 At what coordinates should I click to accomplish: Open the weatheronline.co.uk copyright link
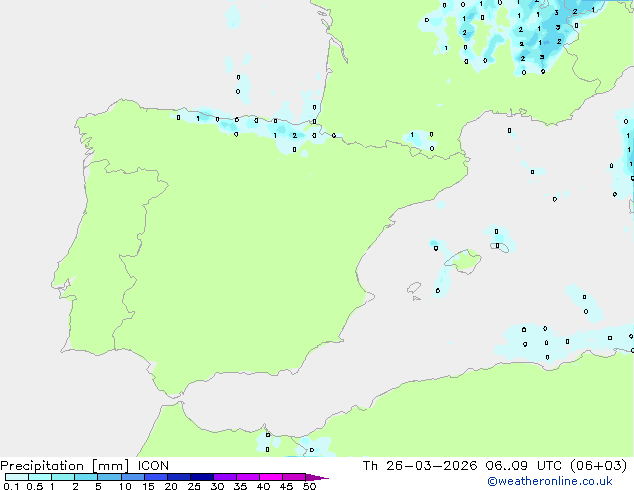550,481
